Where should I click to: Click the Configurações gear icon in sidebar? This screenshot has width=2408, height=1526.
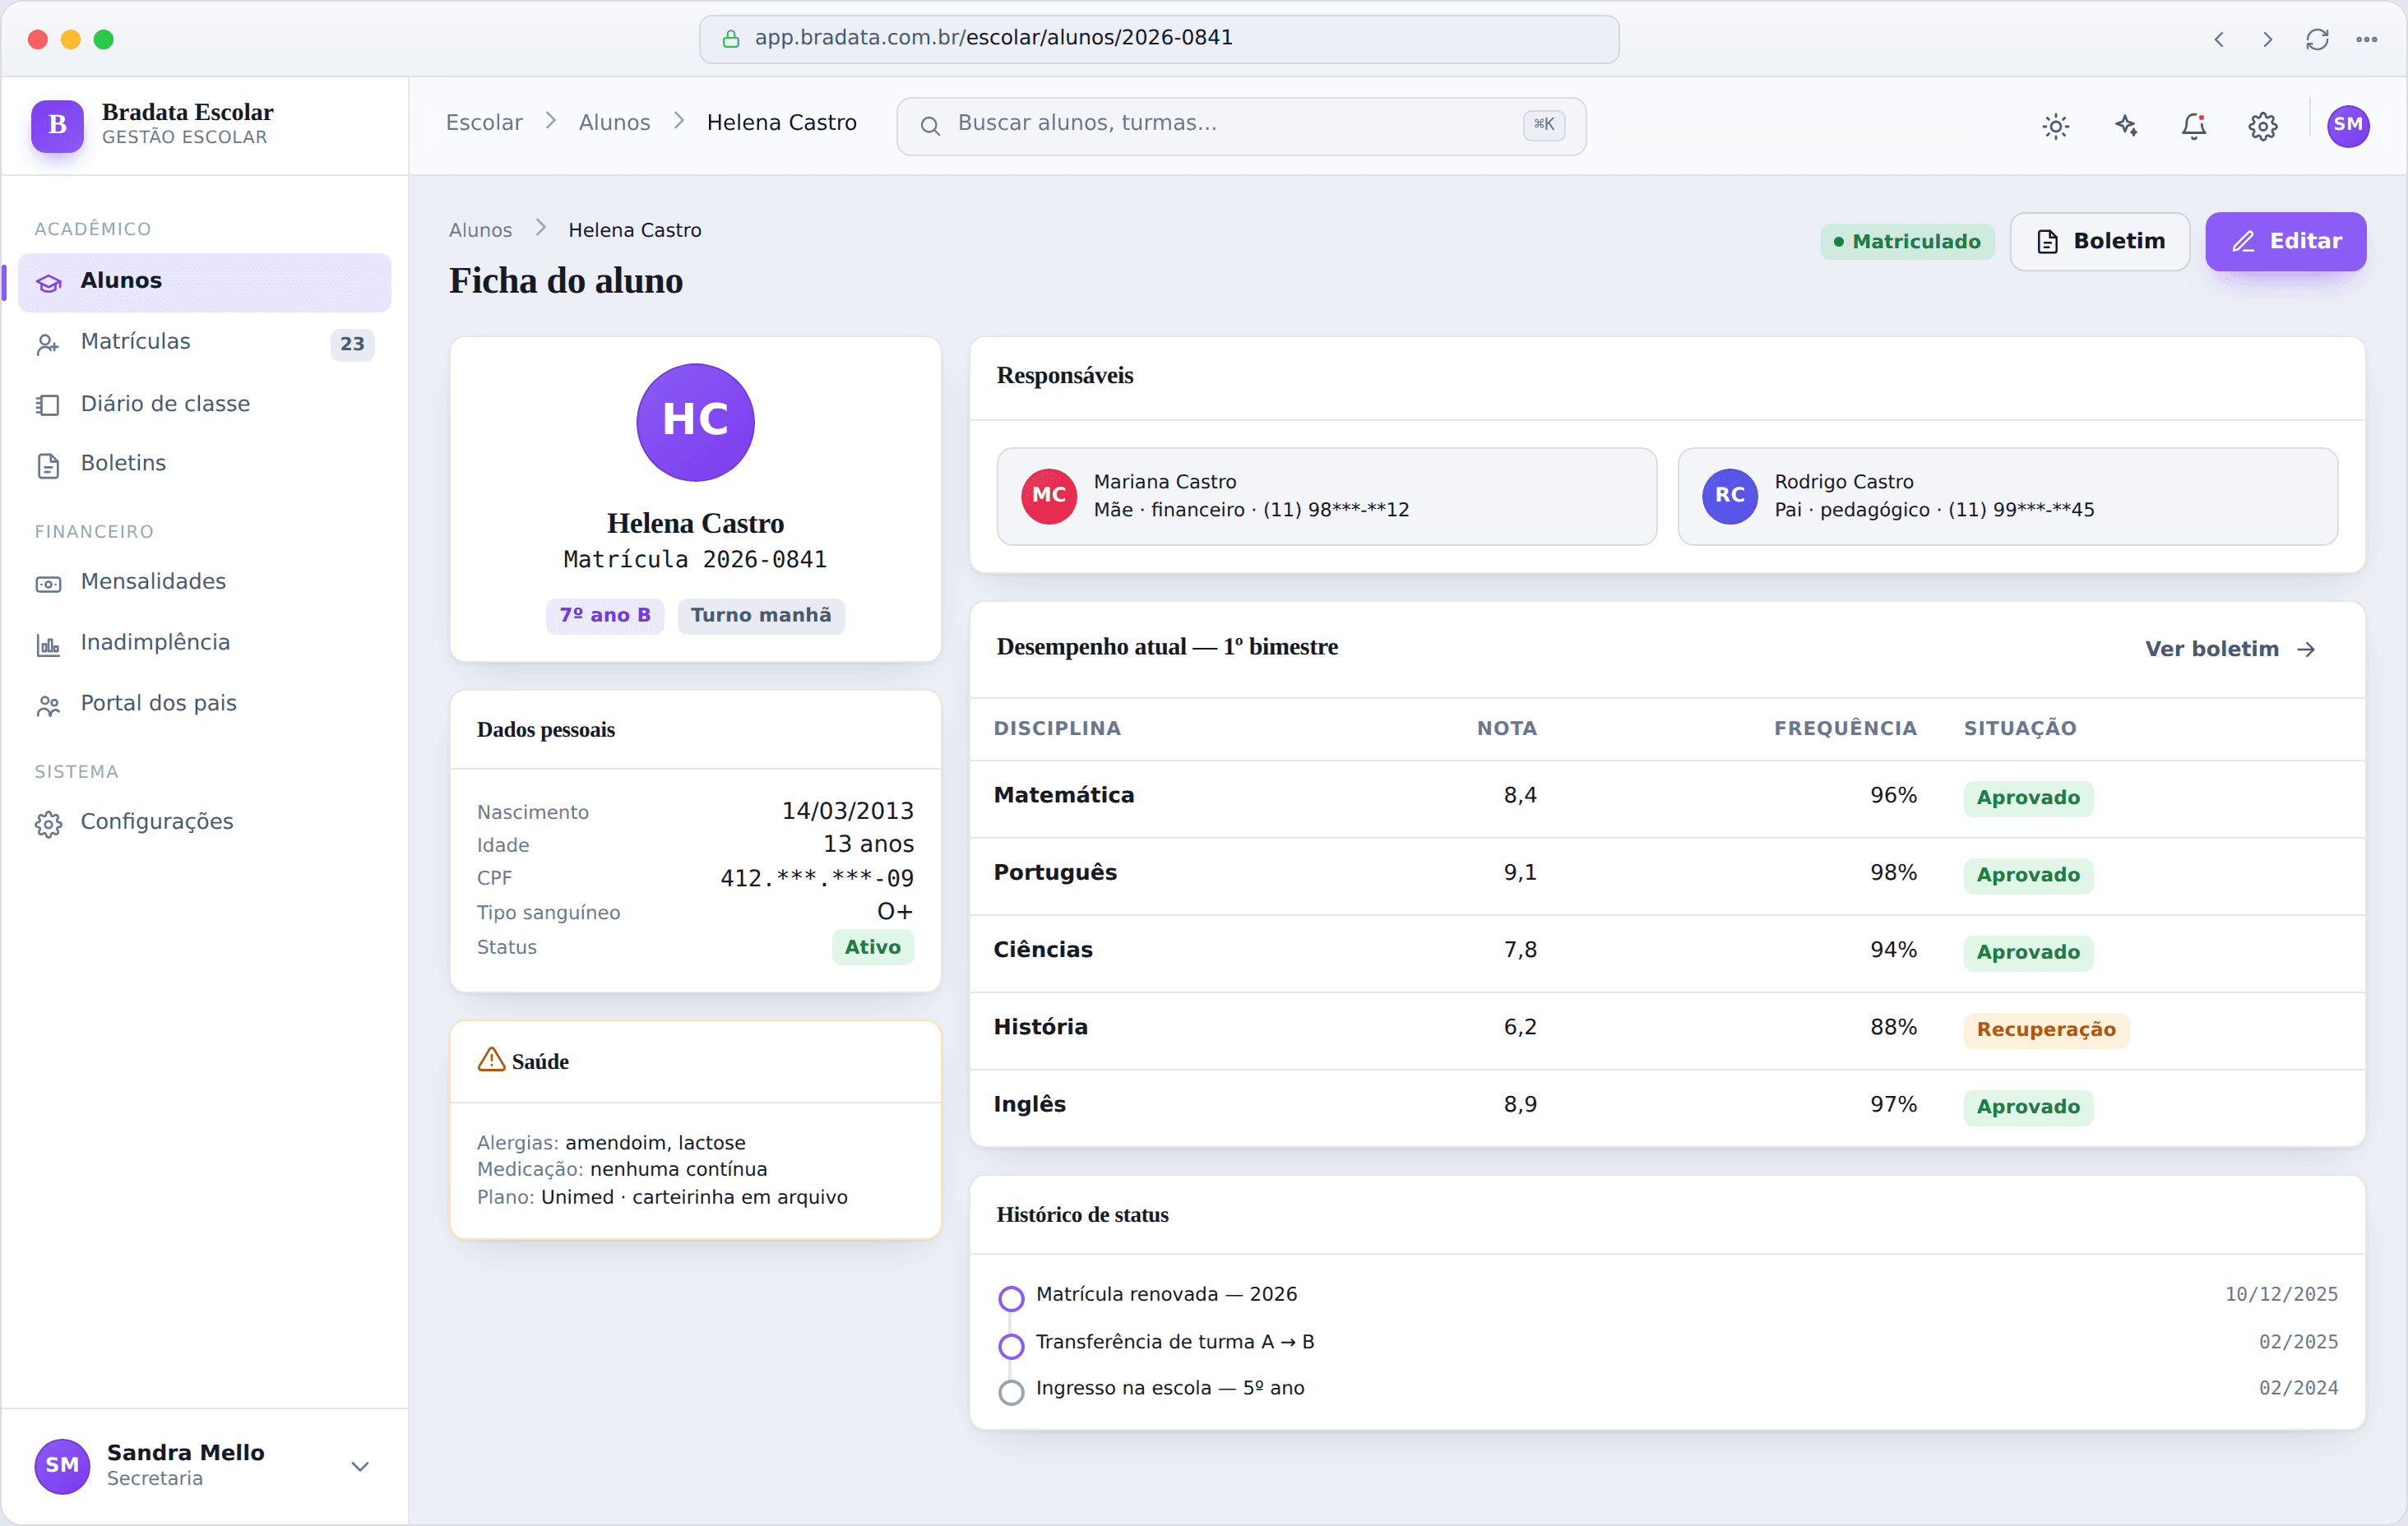pos(48,823)
